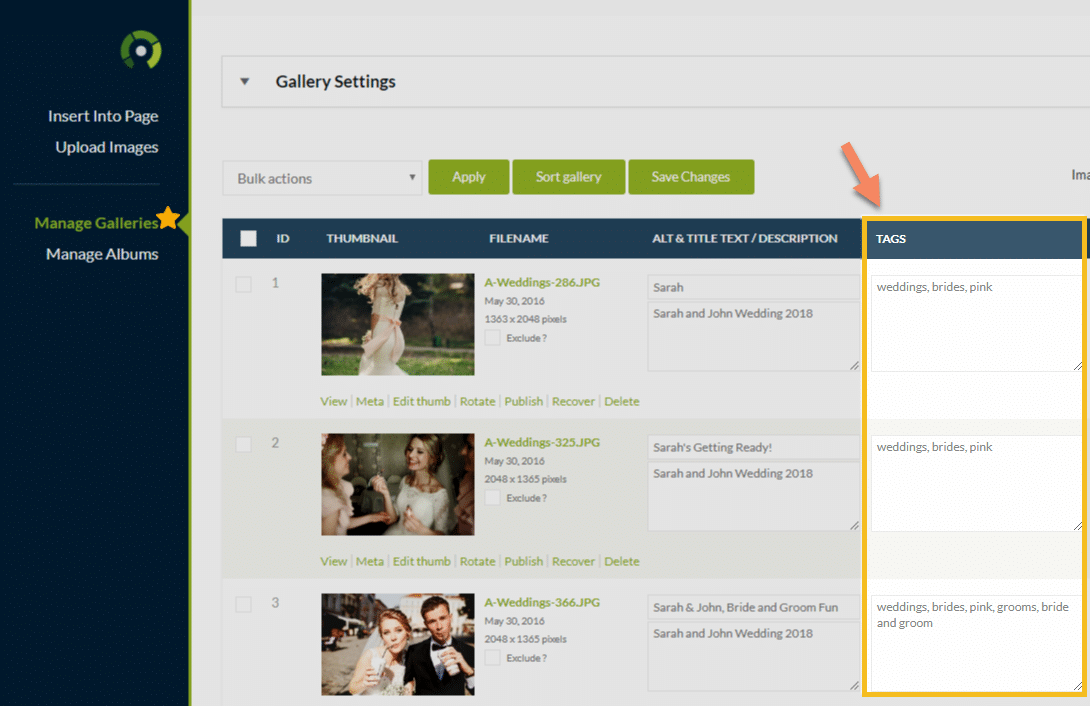
Task: Open Insert Into Page menu item
Action: pos(103,116)
